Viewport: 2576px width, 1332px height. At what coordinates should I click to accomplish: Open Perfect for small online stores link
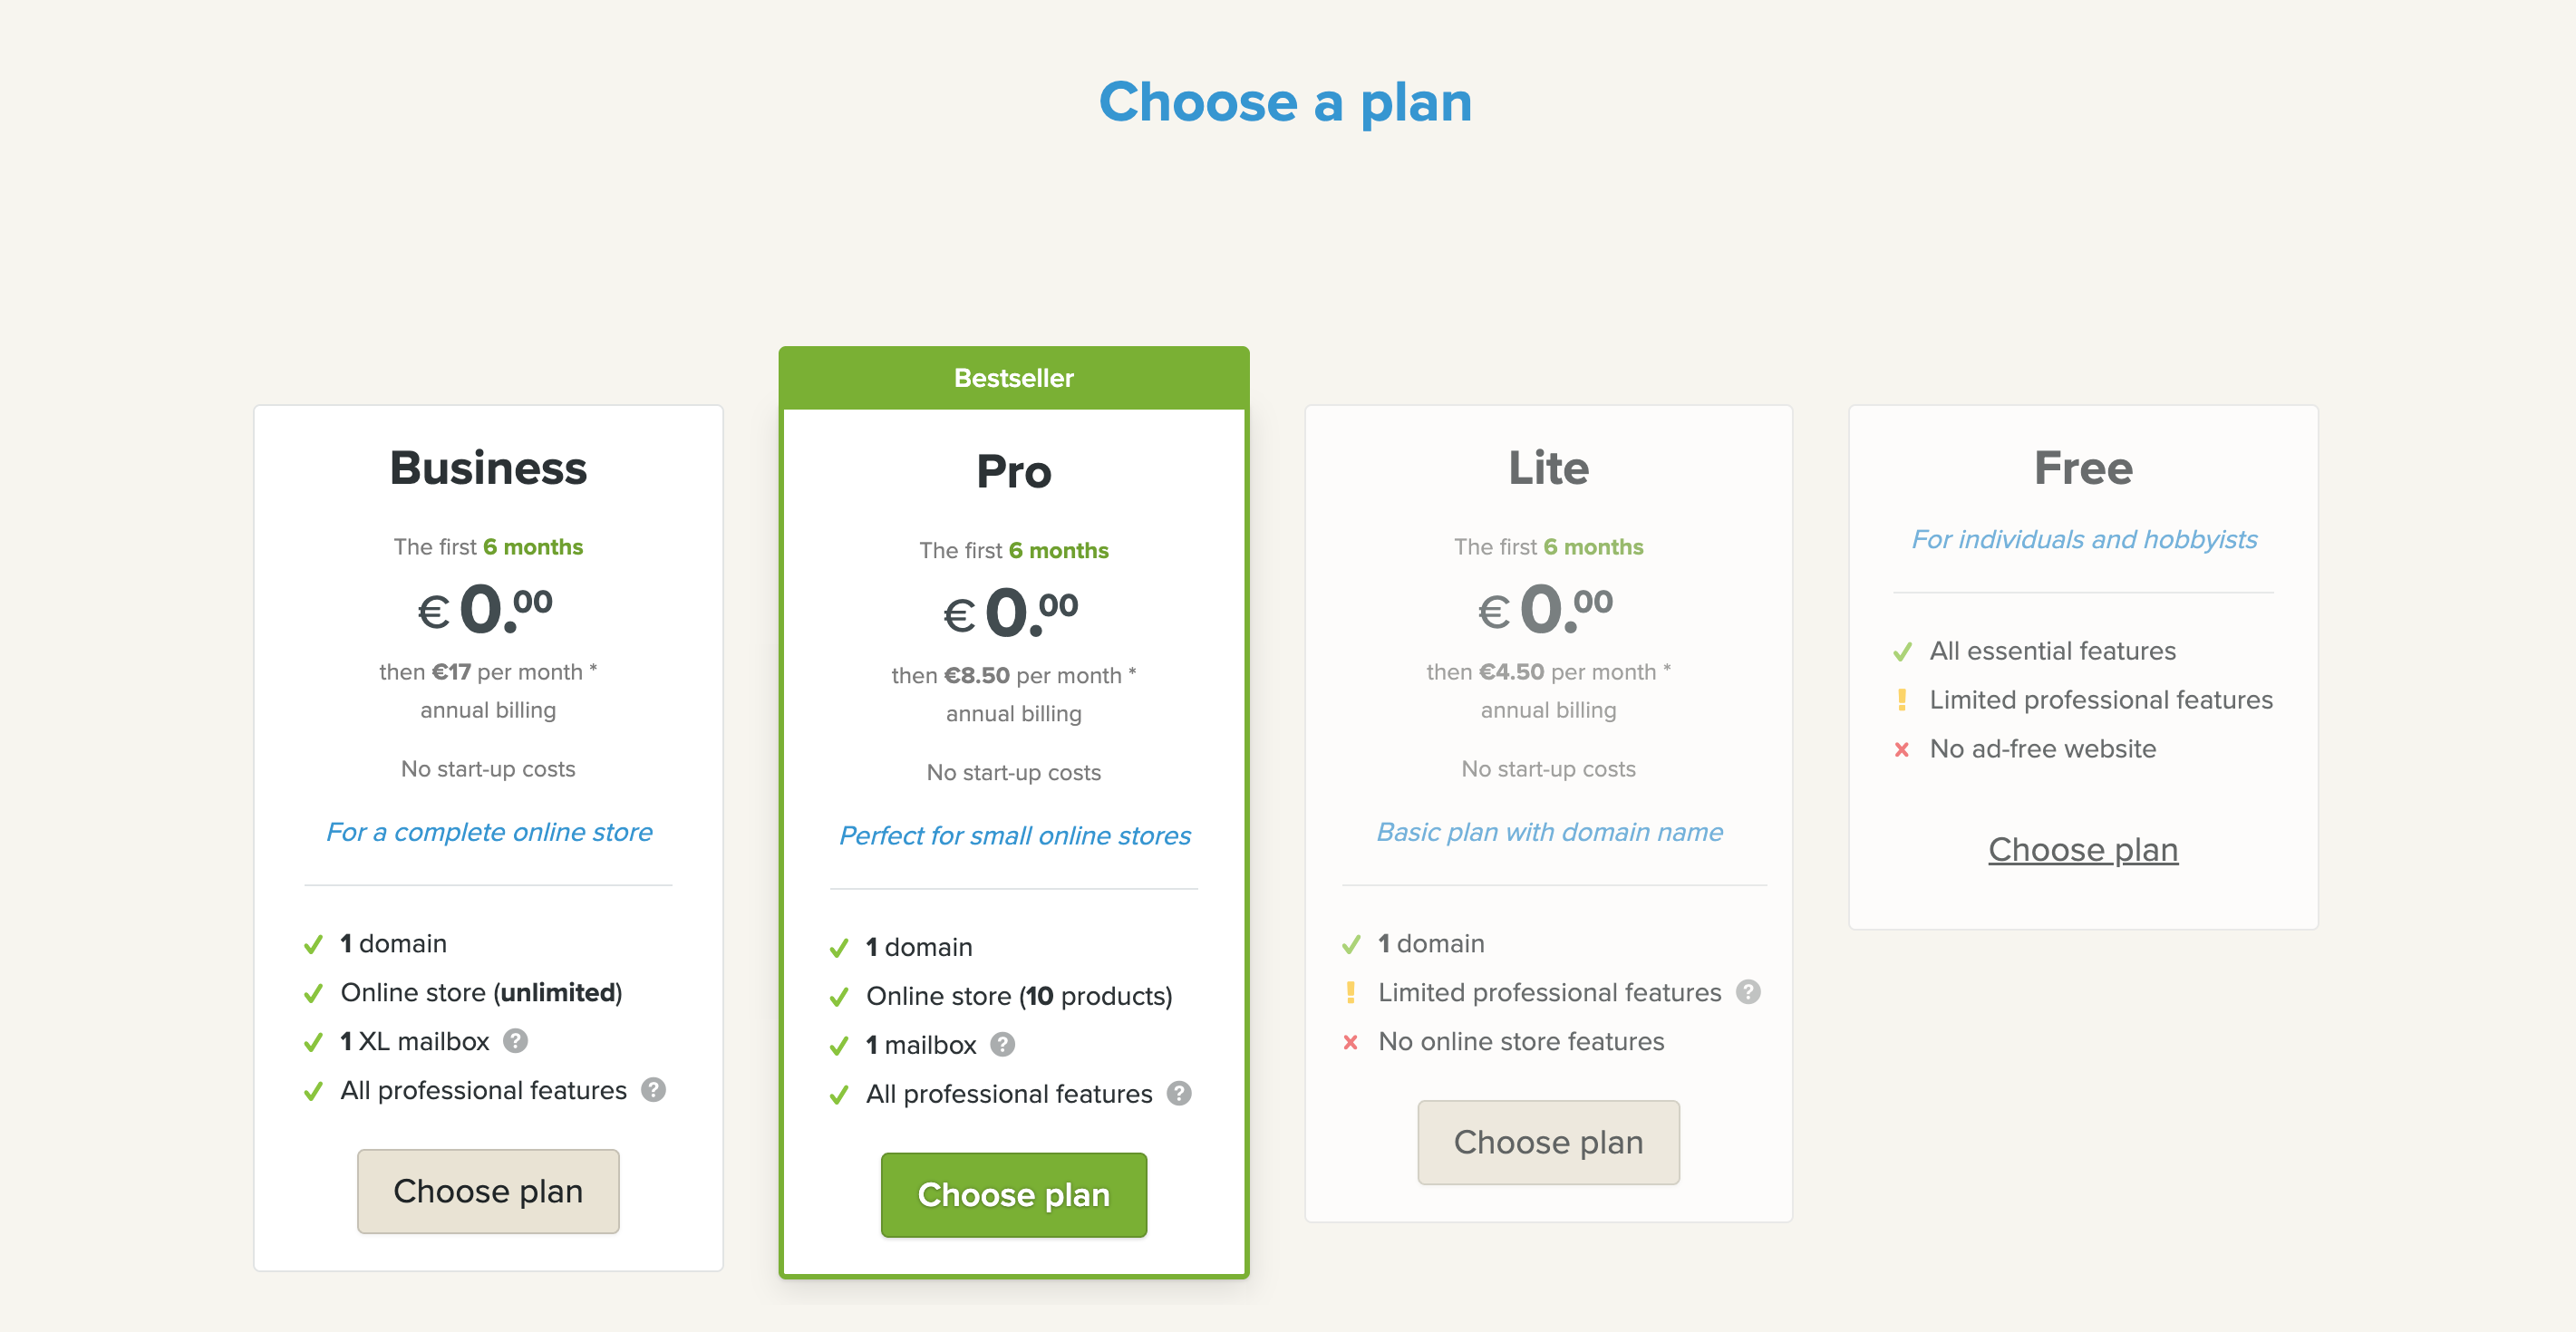[1013, 835]
